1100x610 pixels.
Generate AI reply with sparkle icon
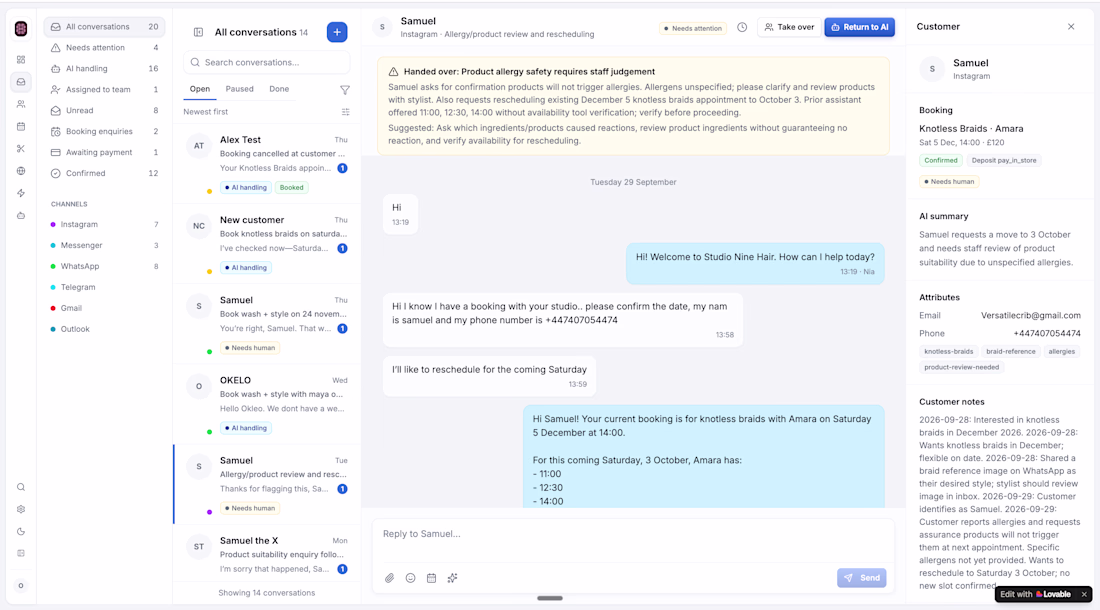click(452, 578)
